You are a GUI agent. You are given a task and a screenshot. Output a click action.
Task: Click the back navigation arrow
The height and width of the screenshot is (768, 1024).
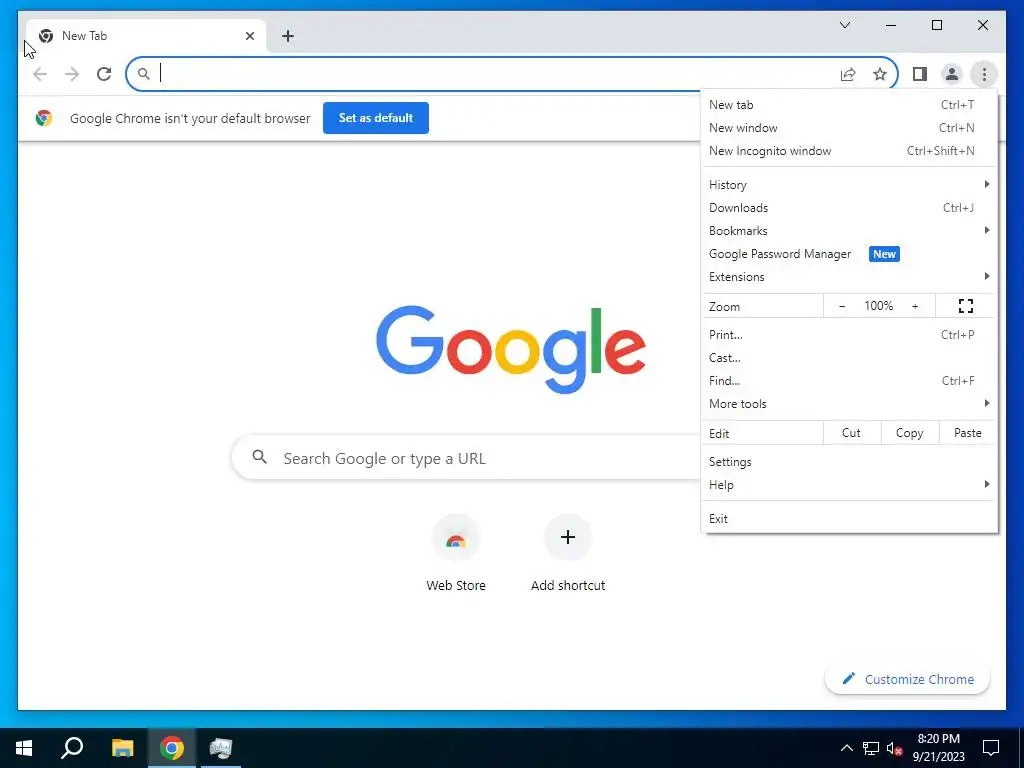(x=40, y=74)
